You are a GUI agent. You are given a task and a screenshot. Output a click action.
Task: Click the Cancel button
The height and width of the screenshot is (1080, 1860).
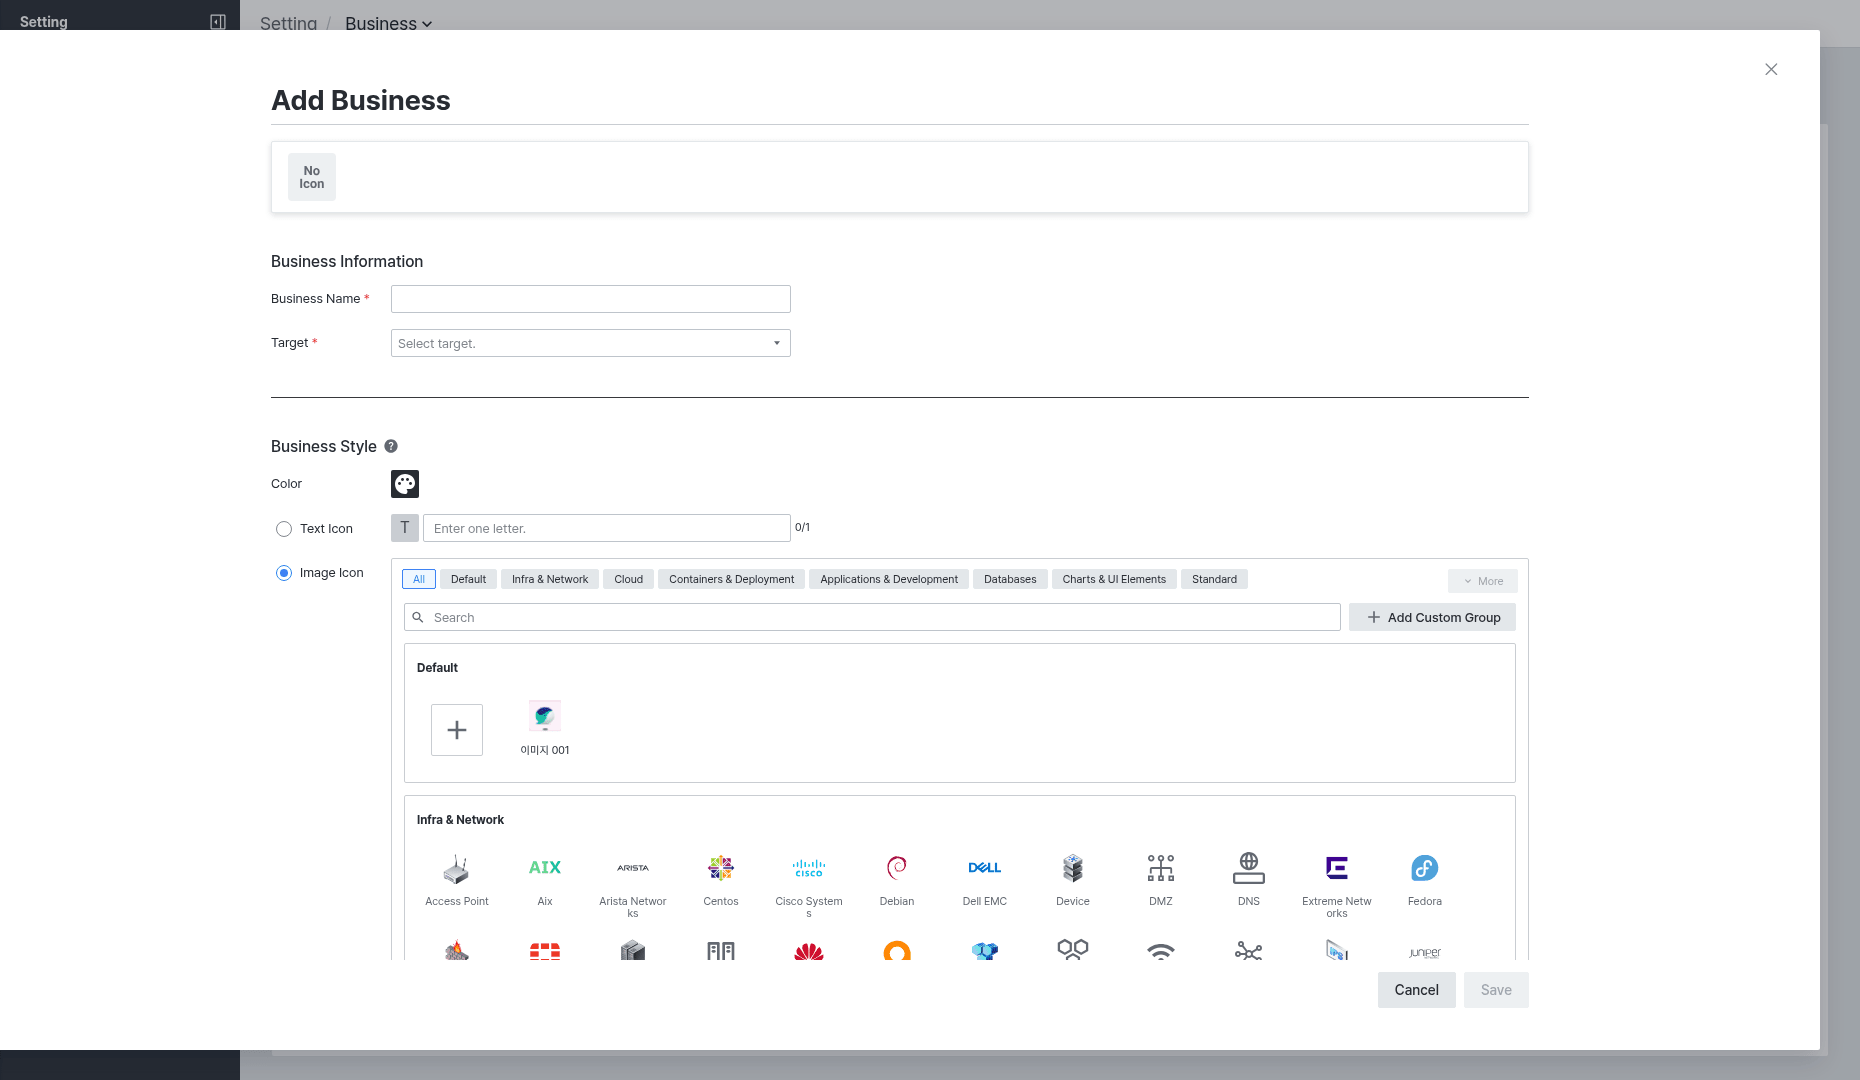point(1417,990)
